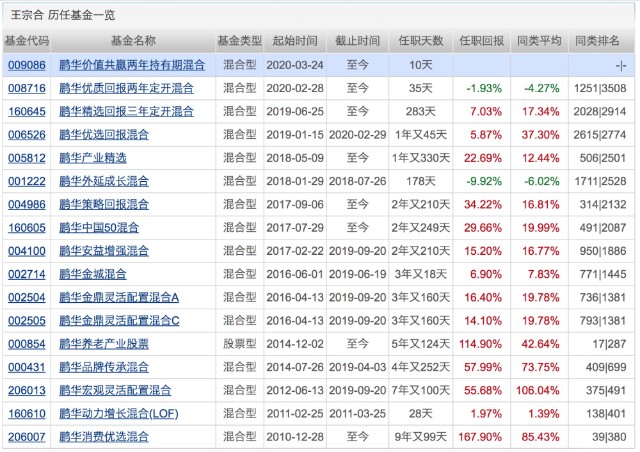Click 鹏华消费优选混合 fund name

(x=104, y=437)
